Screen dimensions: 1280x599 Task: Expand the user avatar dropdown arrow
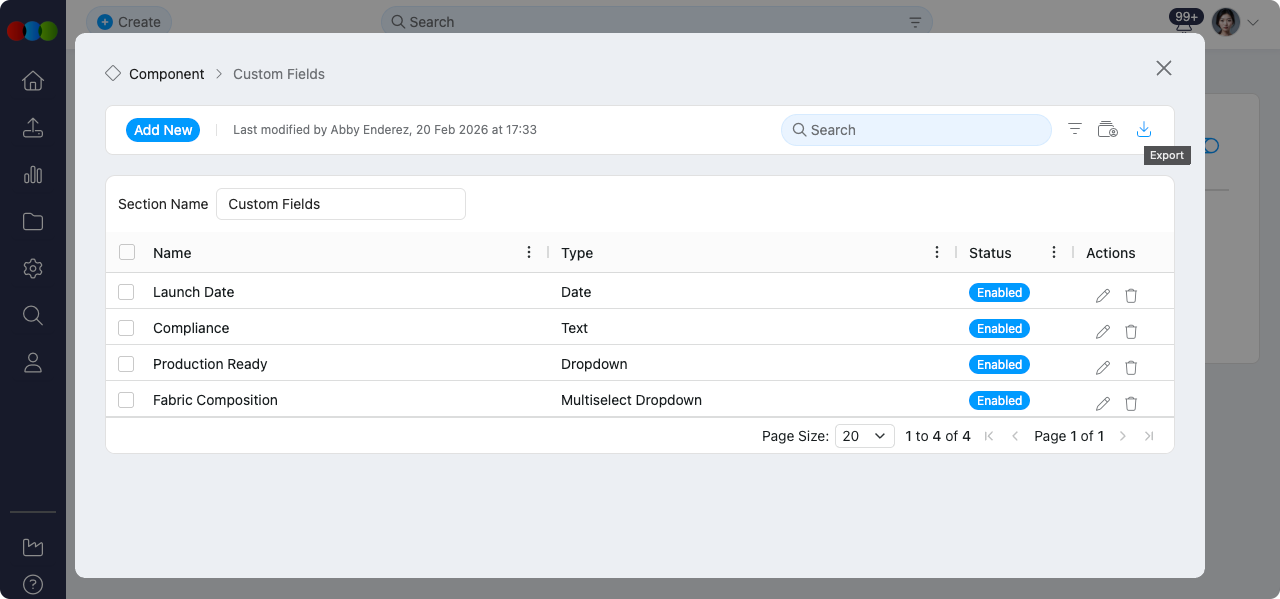pyautogui.click(x=1254, y=22)
